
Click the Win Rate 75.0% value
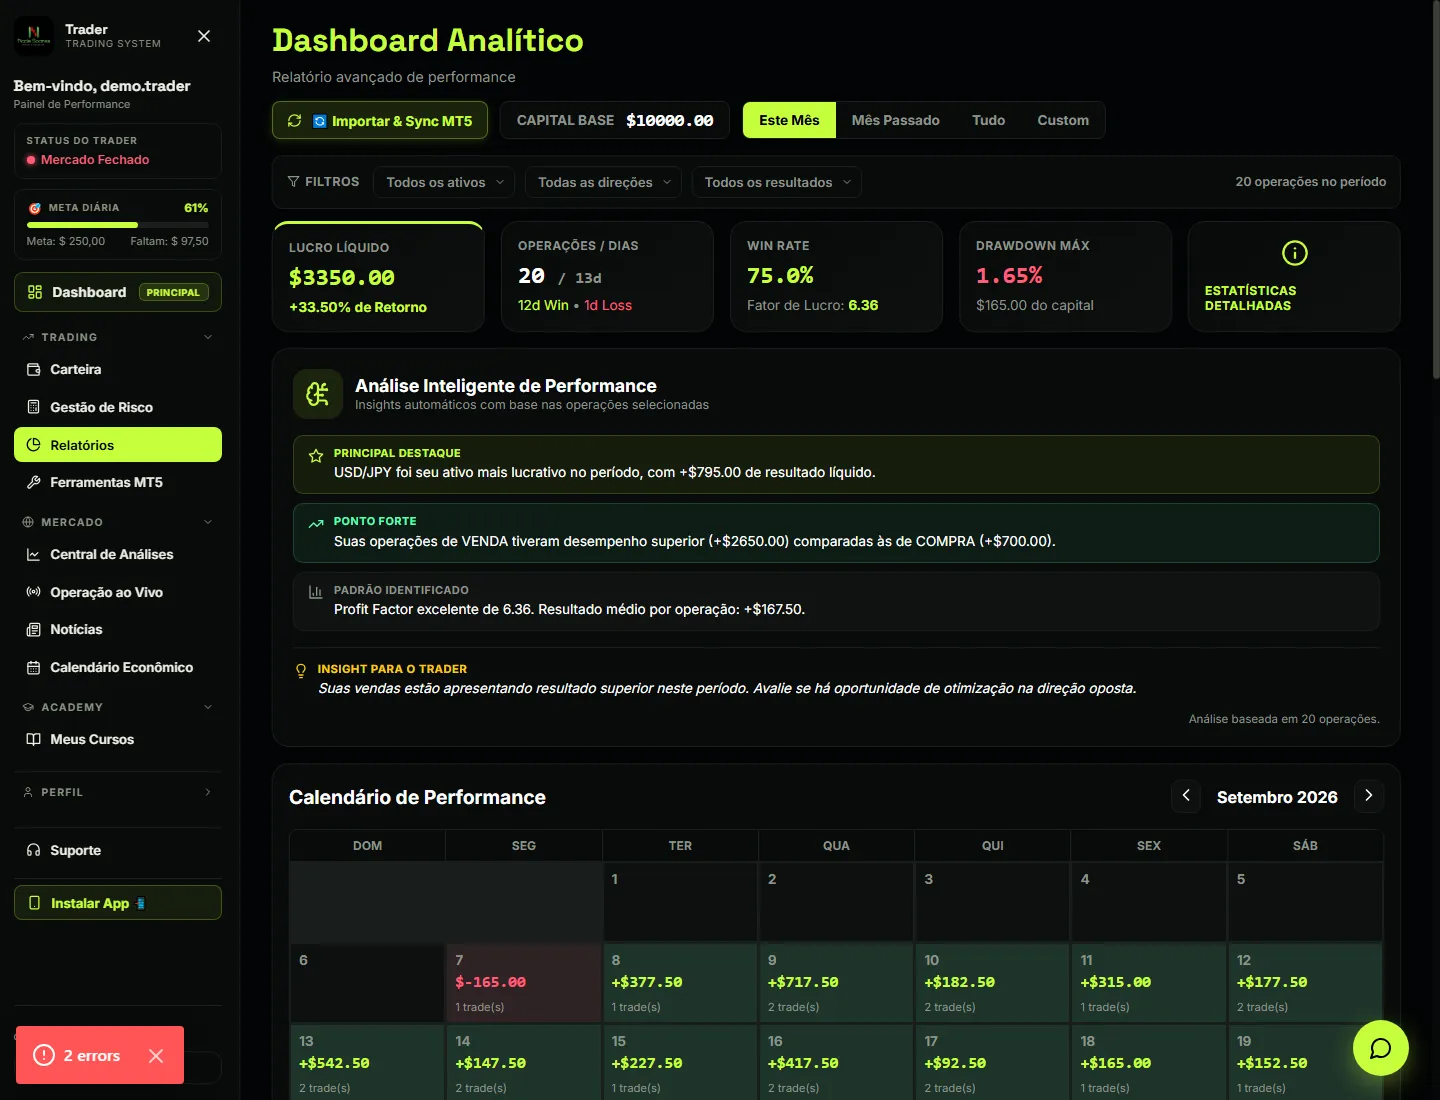point(780,276)
